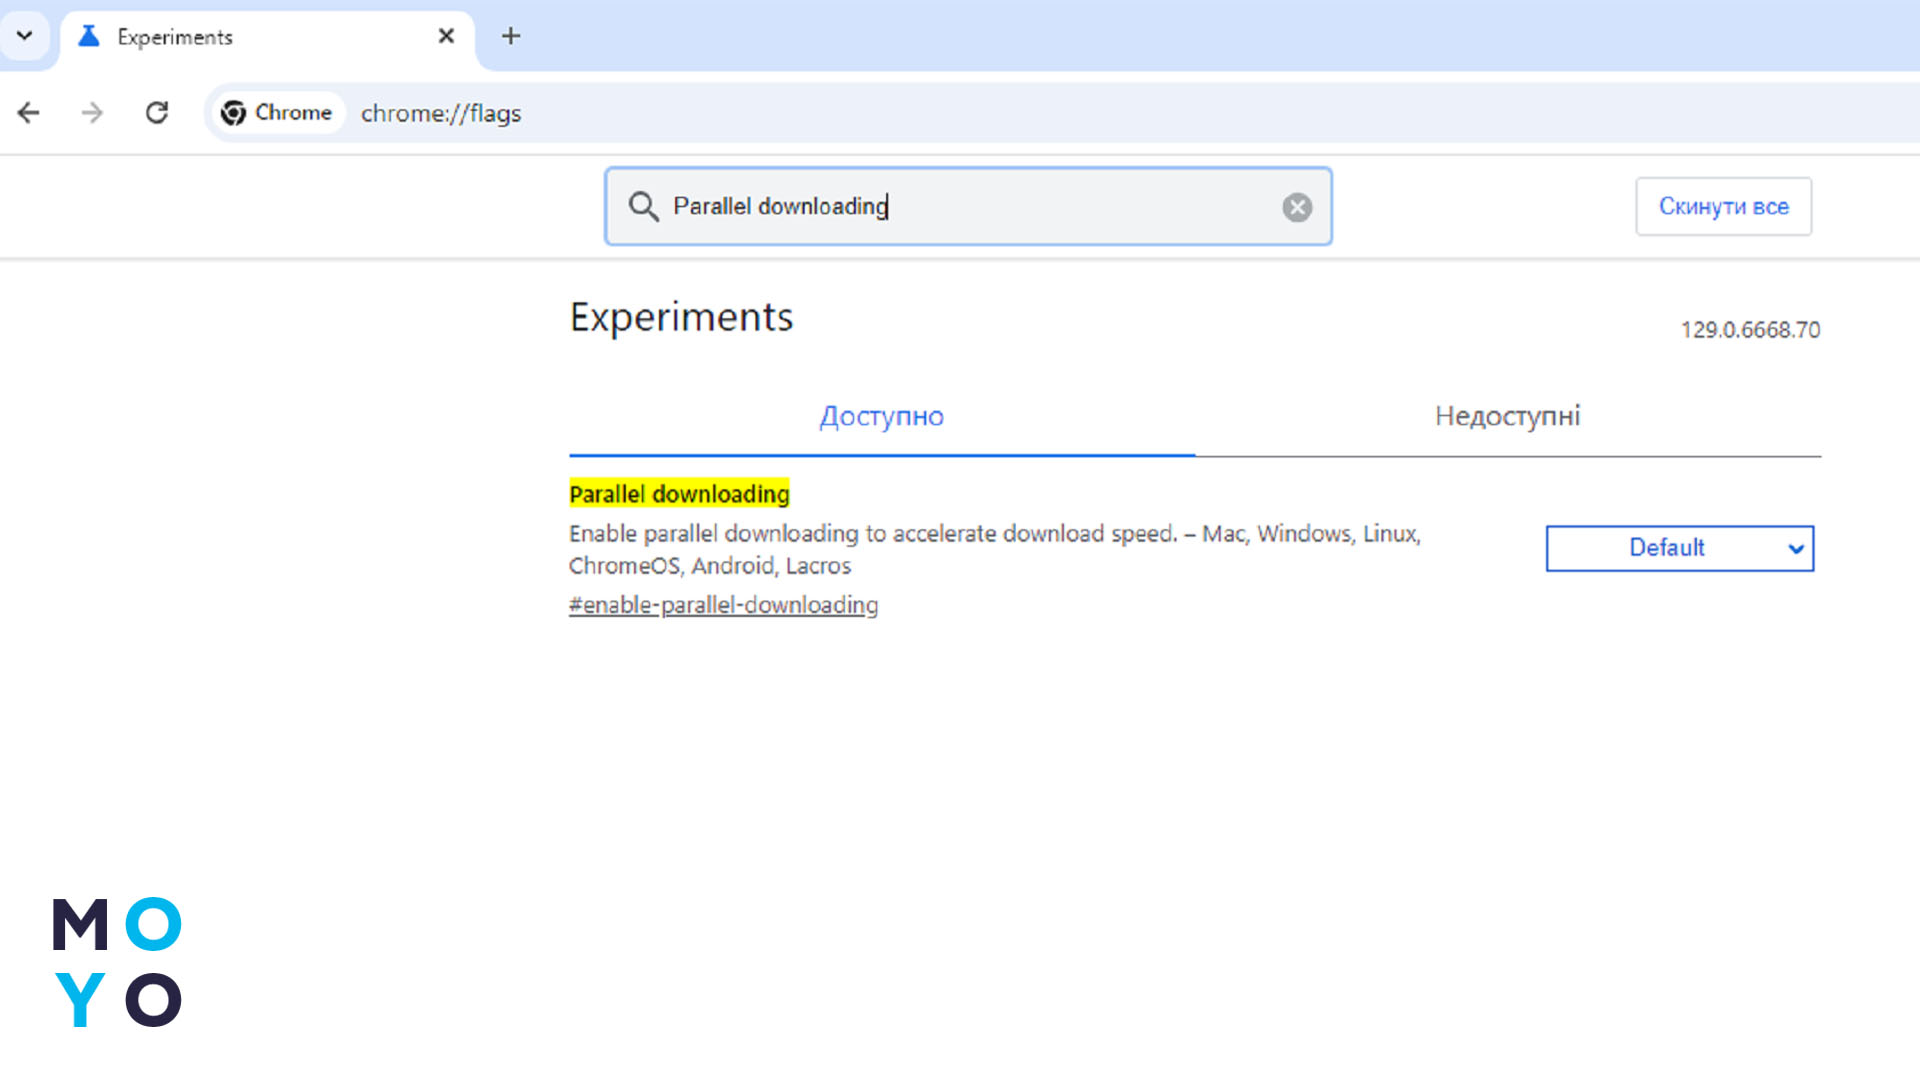Click the Experiments page heading
The image size is (1920, 1080).
click(681, 317)
